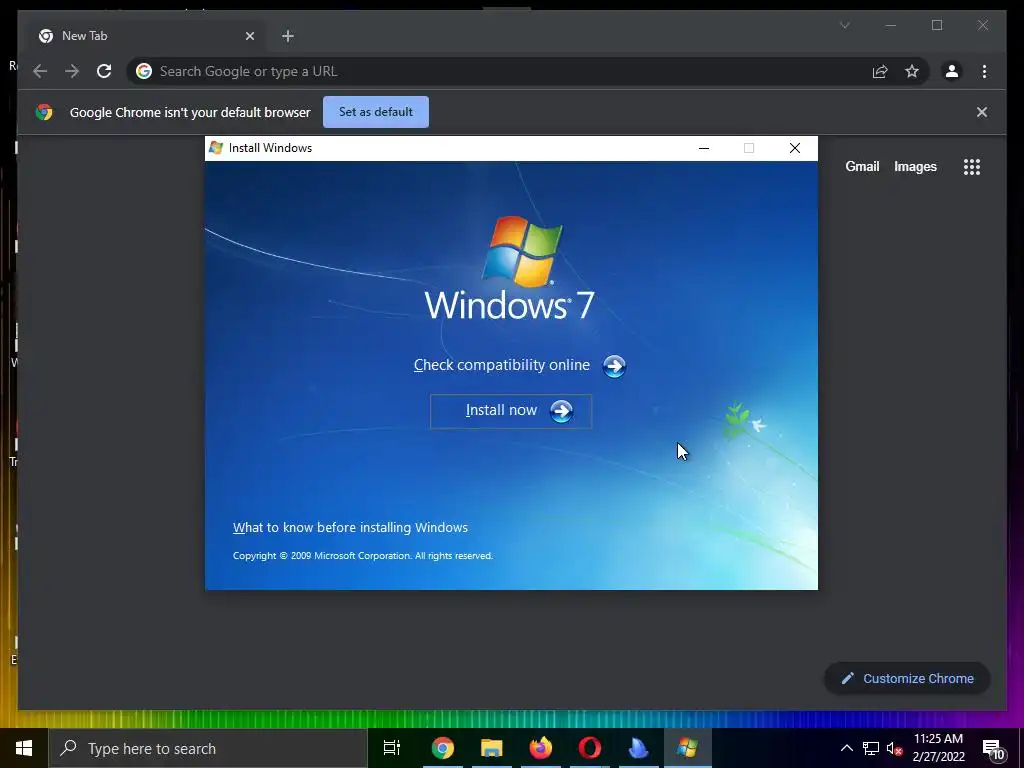Launch Opera from the taskbar

[x=589, y=748]
